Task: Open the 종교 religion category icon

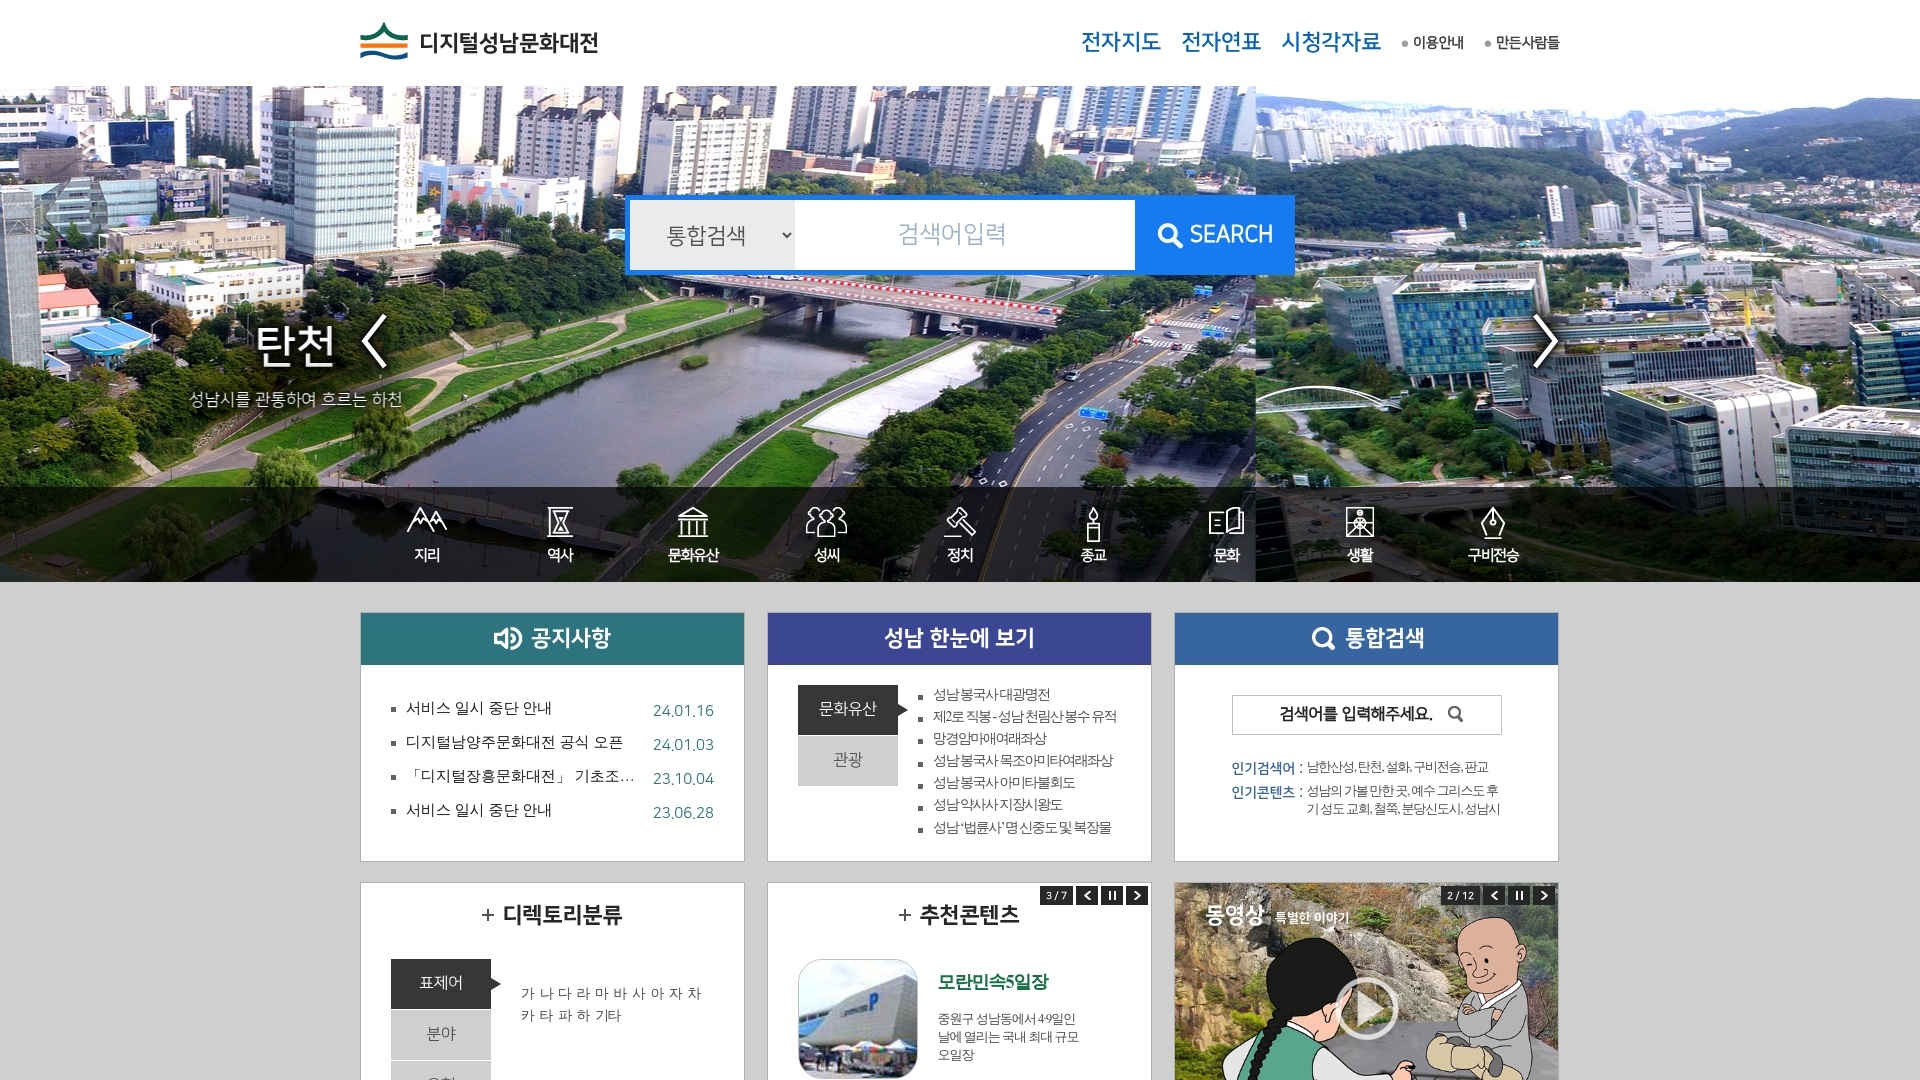Action: 1093,535
